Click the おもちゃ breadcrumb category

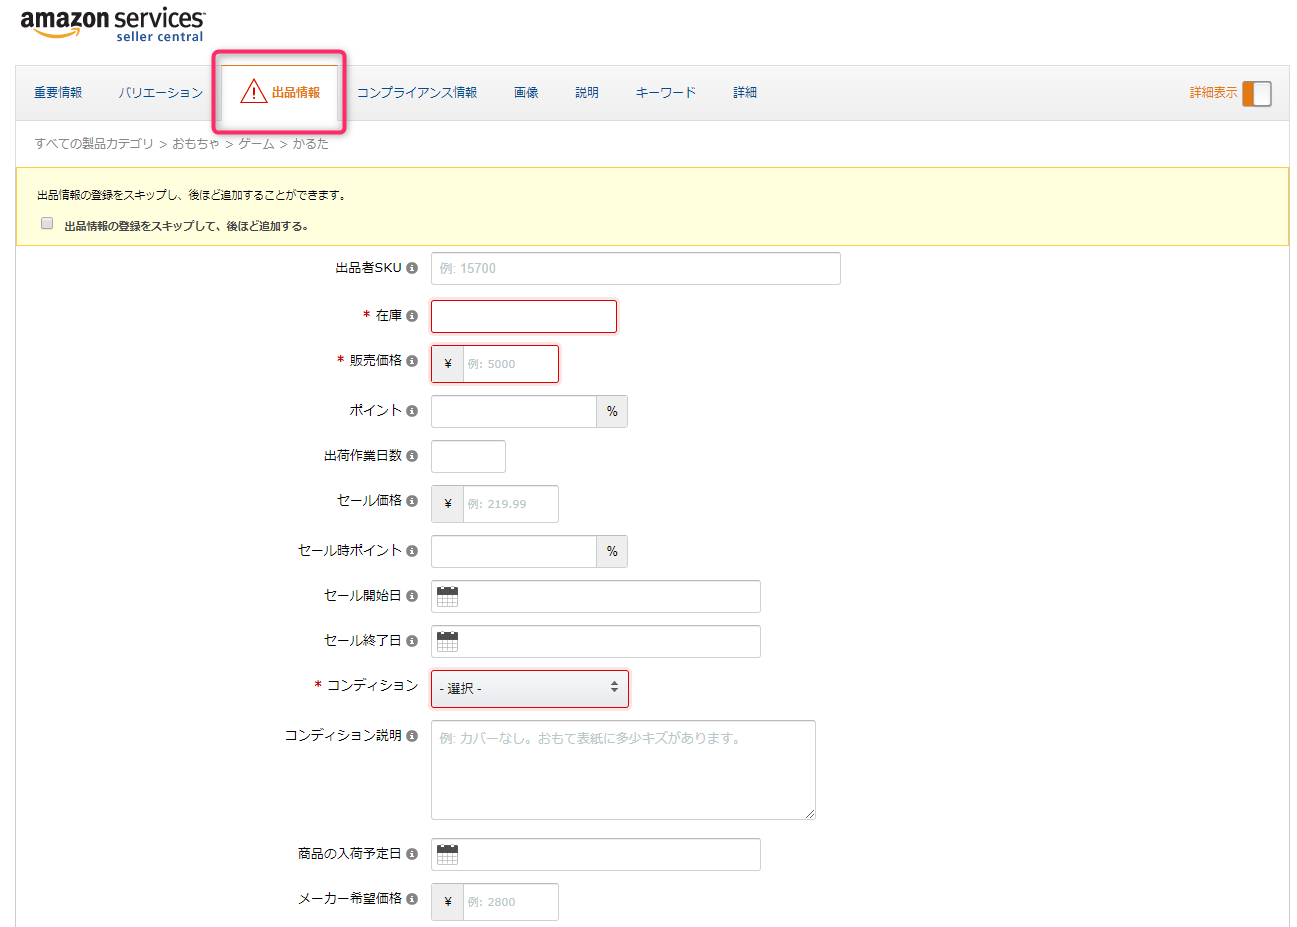[x=195, y=144]
